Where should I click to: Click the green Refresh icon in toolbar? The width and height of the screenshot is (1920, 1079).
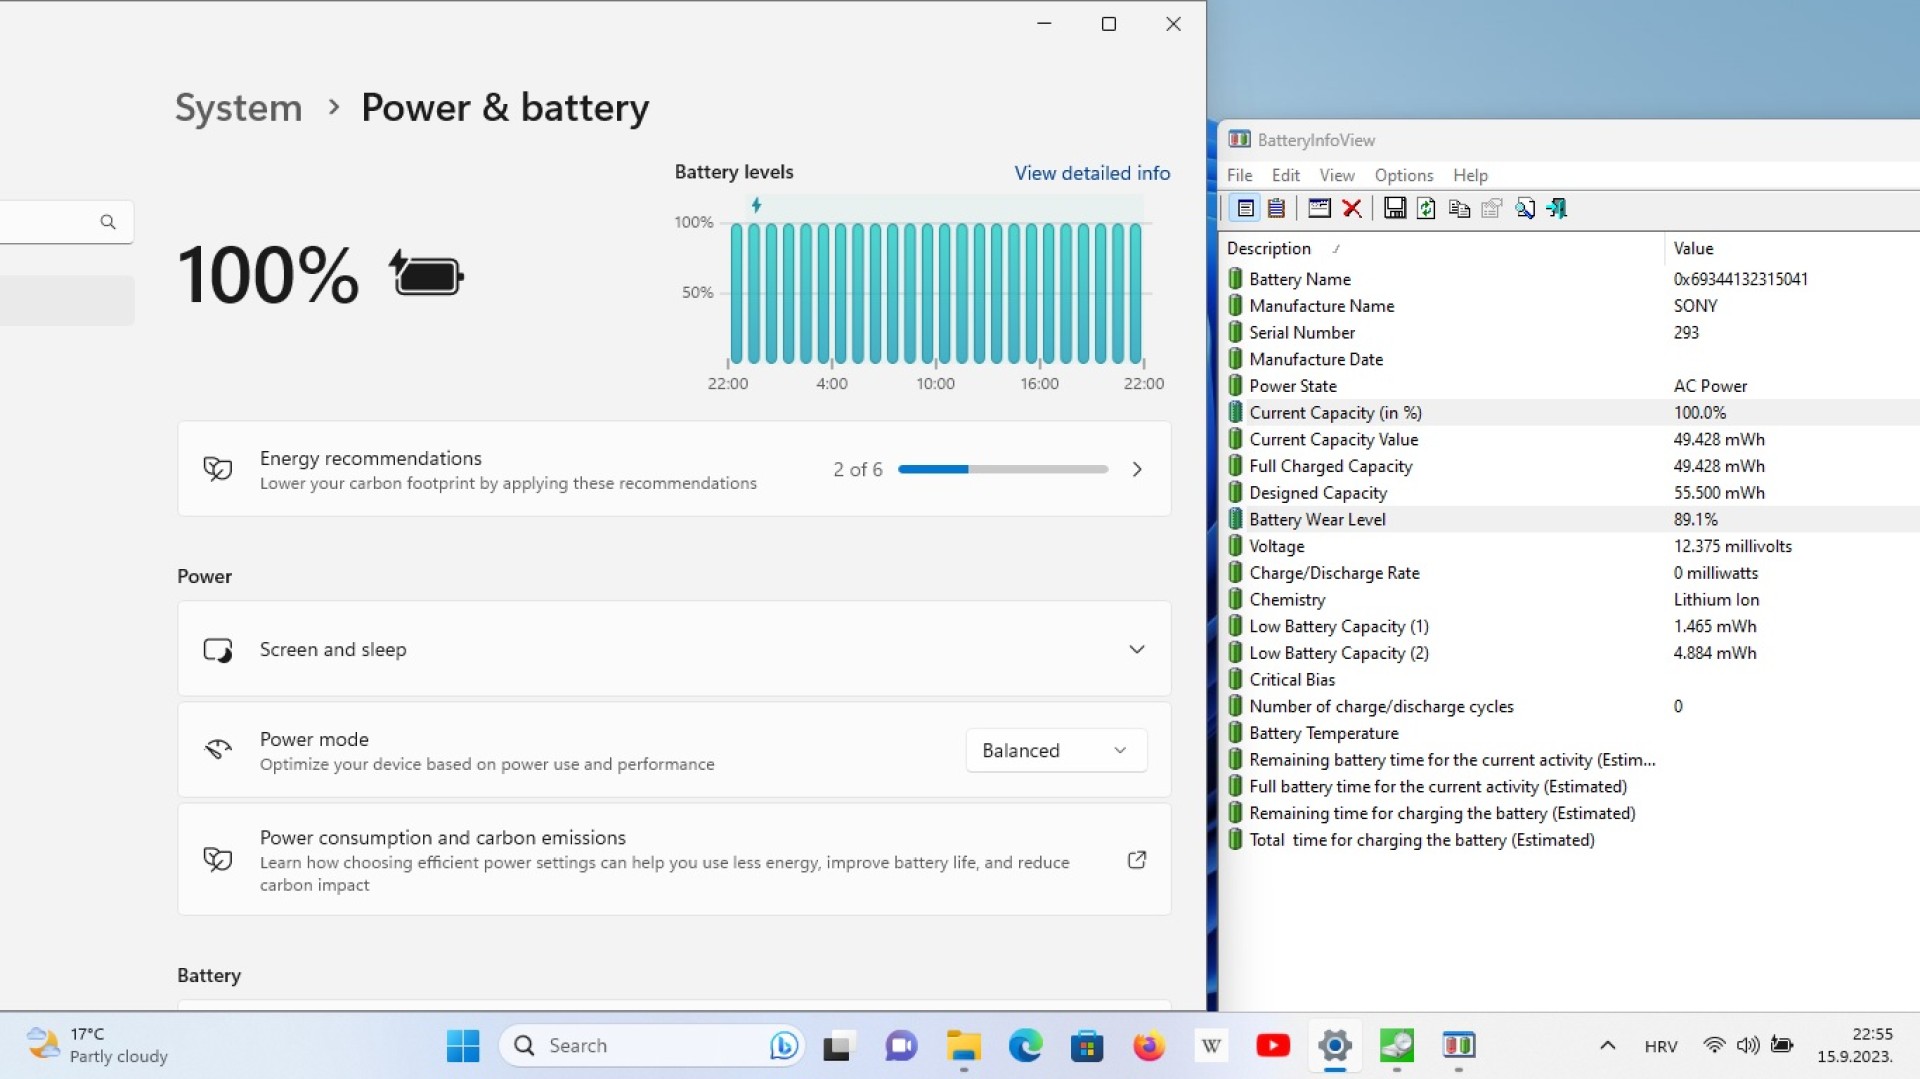point(1426,208)
